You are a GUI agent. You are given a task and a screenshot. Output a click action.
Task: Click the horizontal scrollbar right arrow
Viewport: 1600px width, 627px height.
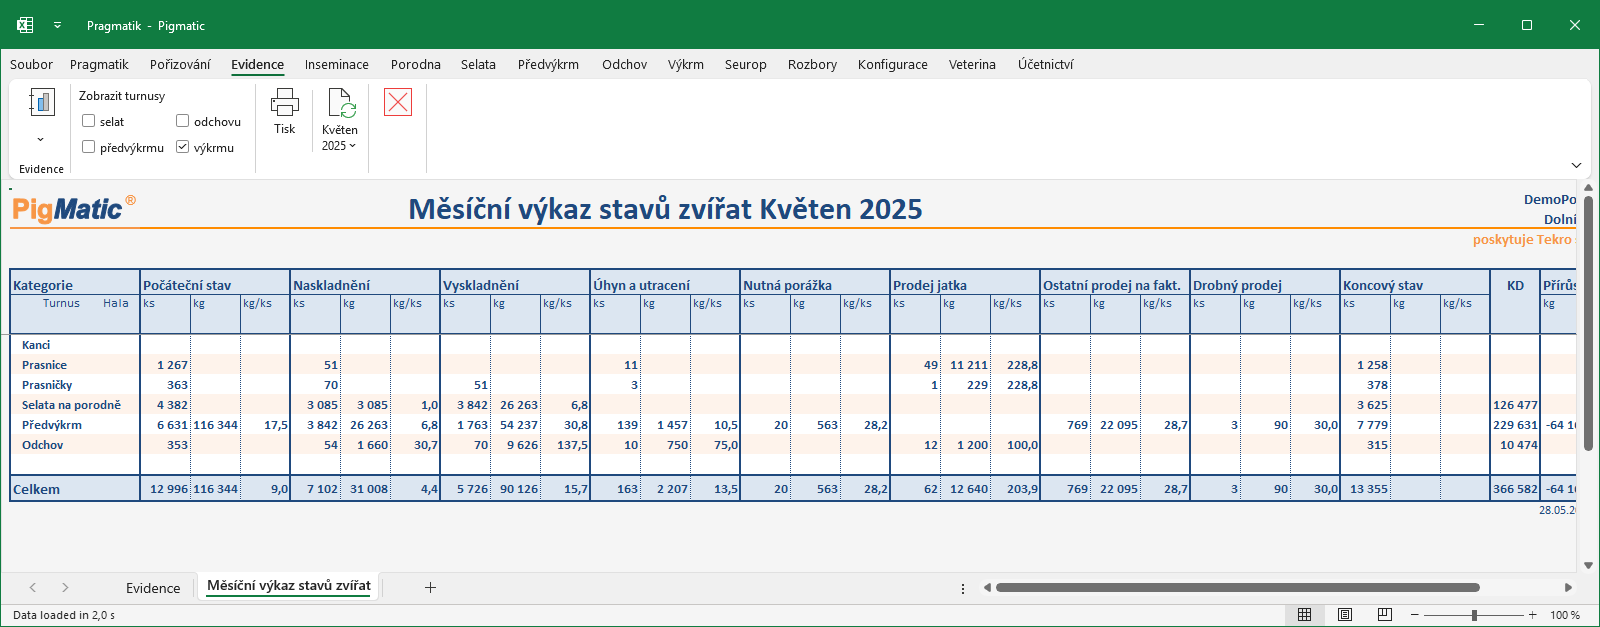pyautogui.click(x=1568, y=588)
